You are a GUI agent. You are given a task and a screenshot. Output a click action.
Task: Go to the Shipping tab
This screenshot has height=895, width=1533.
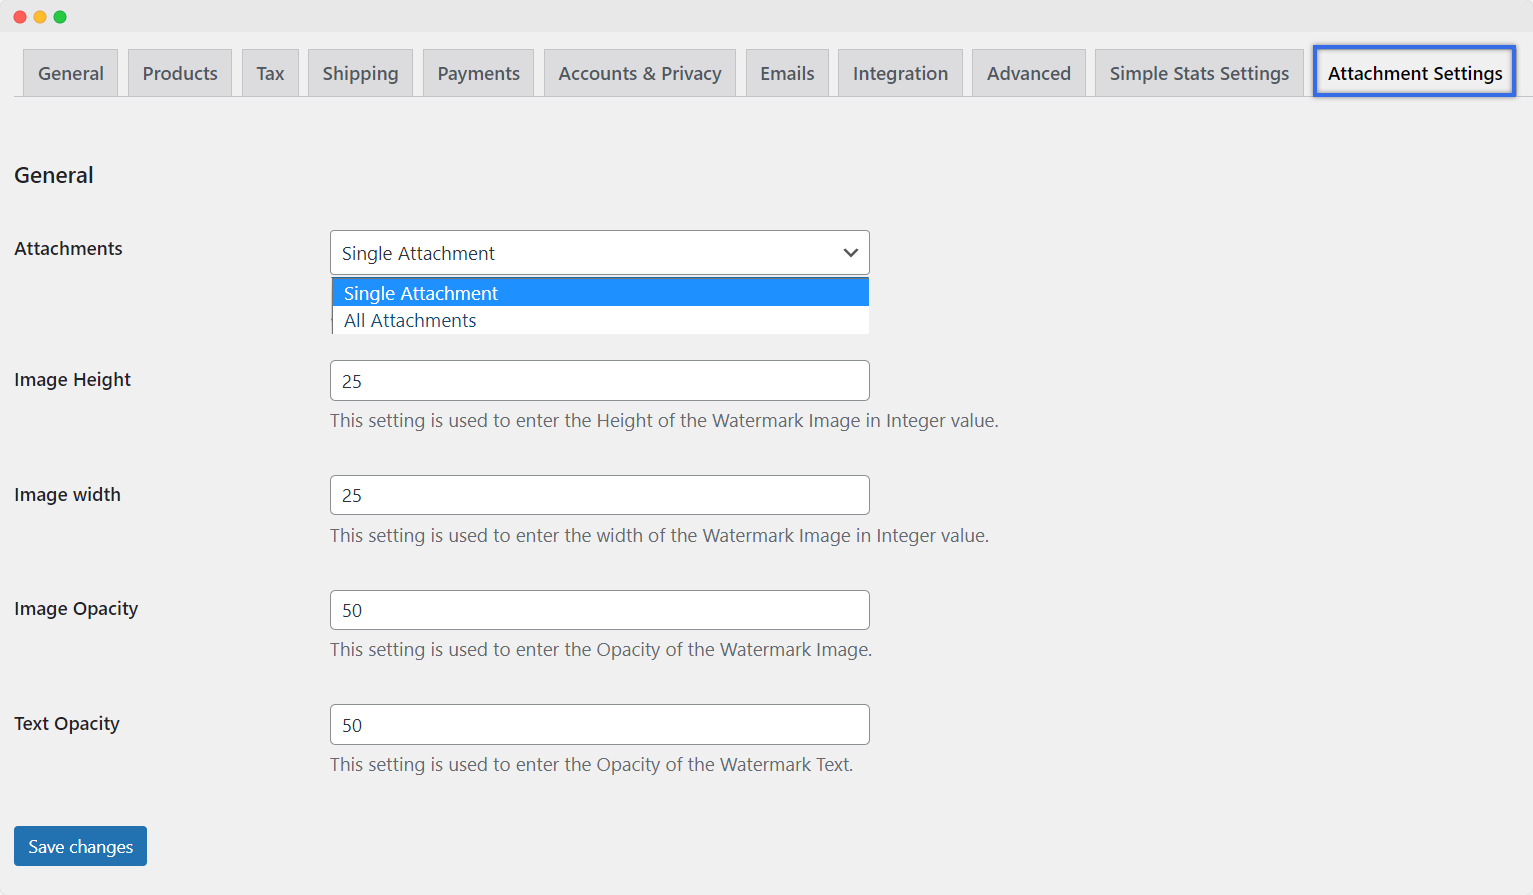pyautogui.click(x=360, y=73)
